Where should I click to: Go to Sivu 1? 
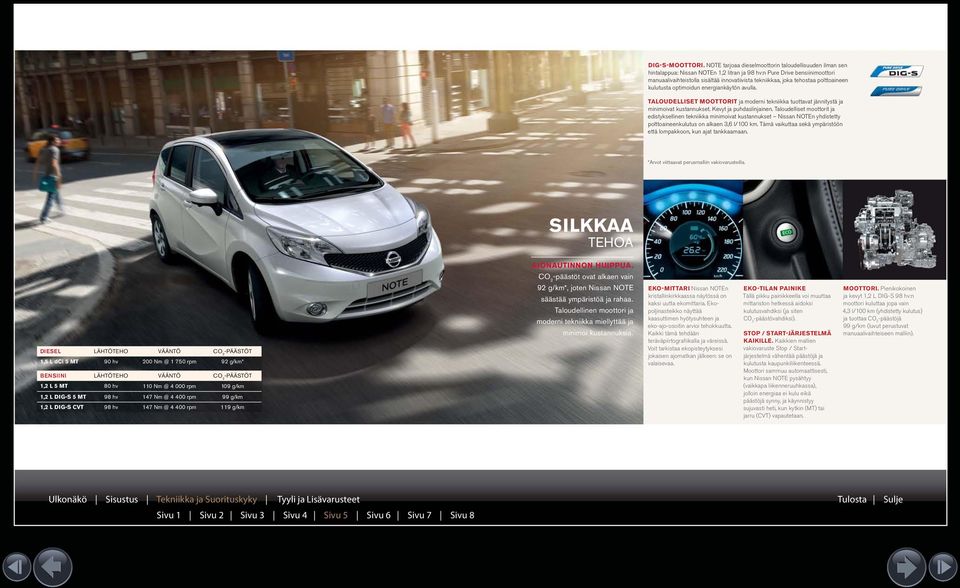pyautogui.click(x=168, y=515)
